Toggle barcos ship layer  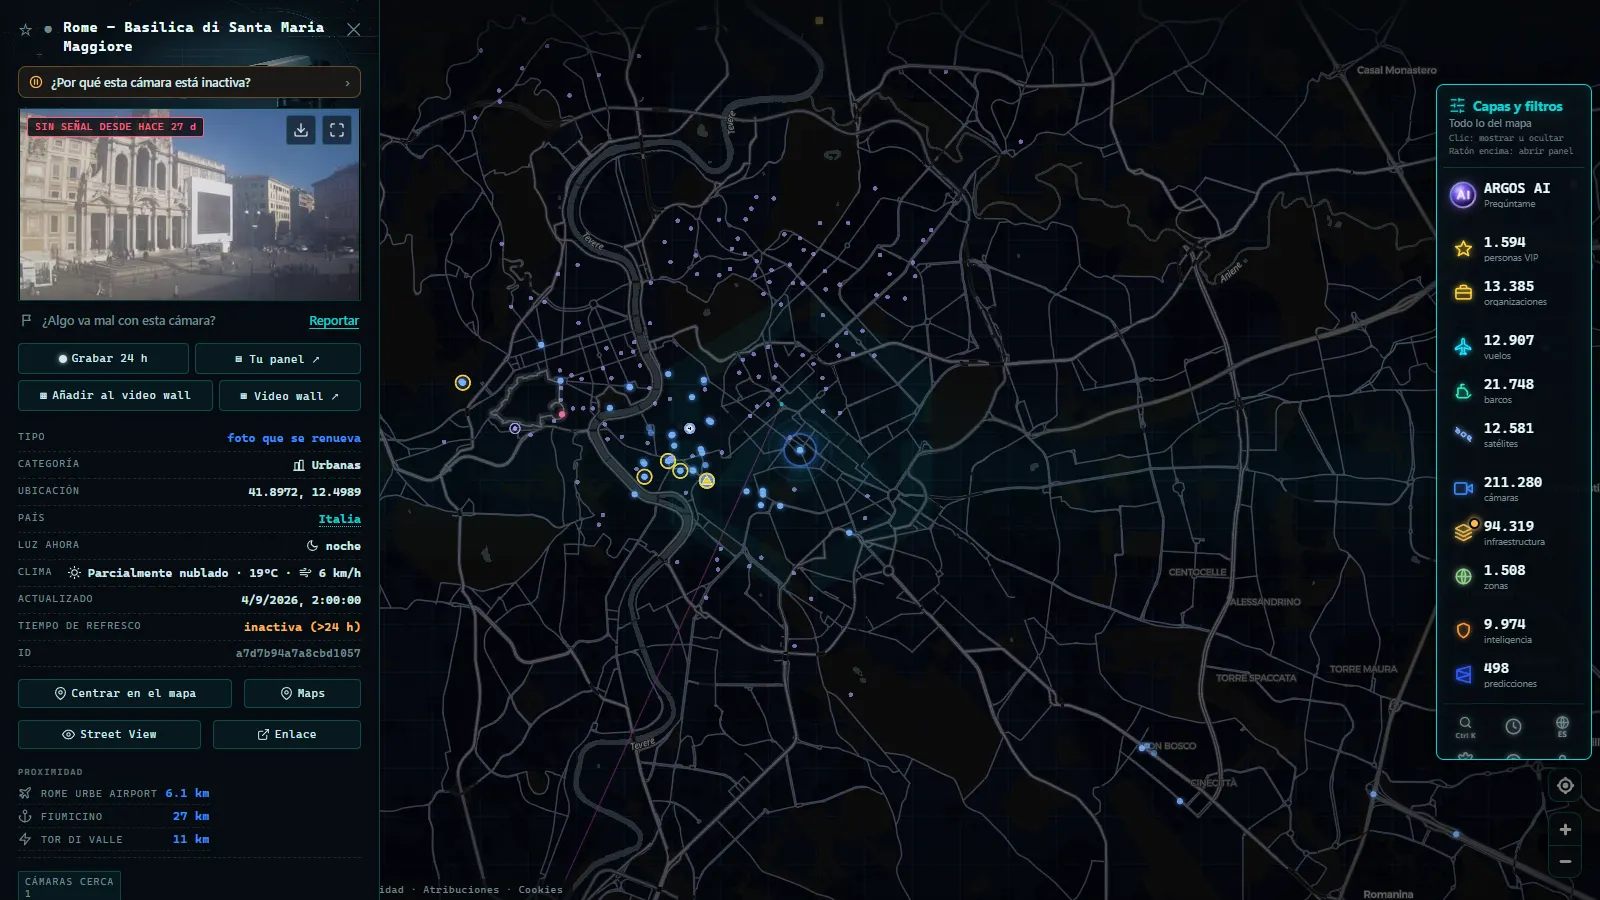coord(1514,390)
